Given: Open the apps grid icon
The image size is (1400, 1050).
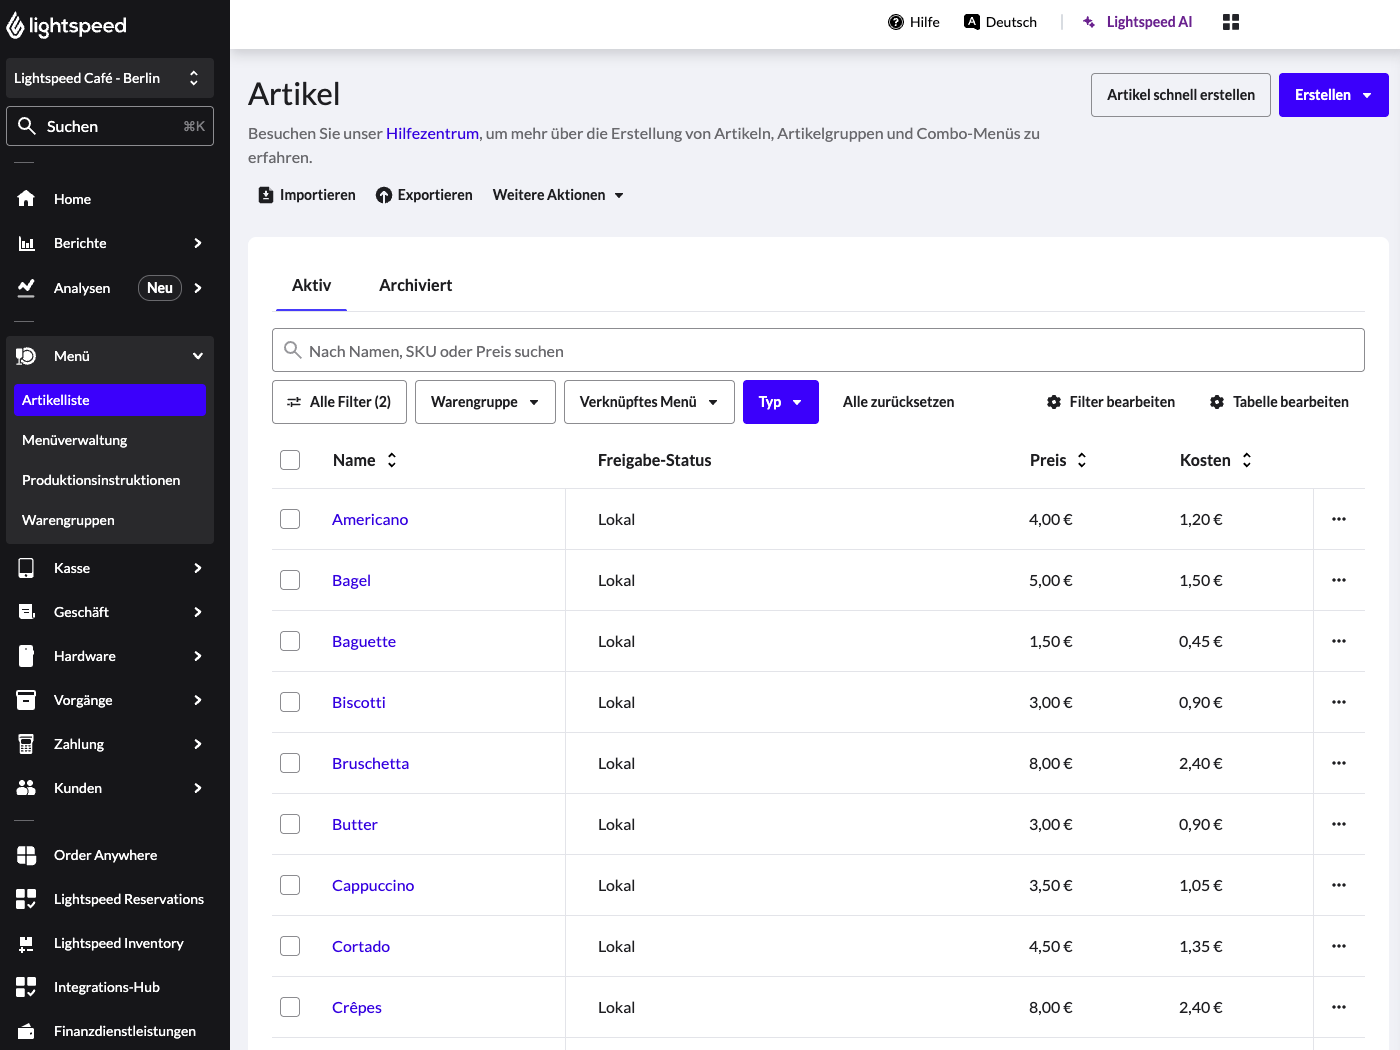Looking at the screenshot, I should (1231, 22).
